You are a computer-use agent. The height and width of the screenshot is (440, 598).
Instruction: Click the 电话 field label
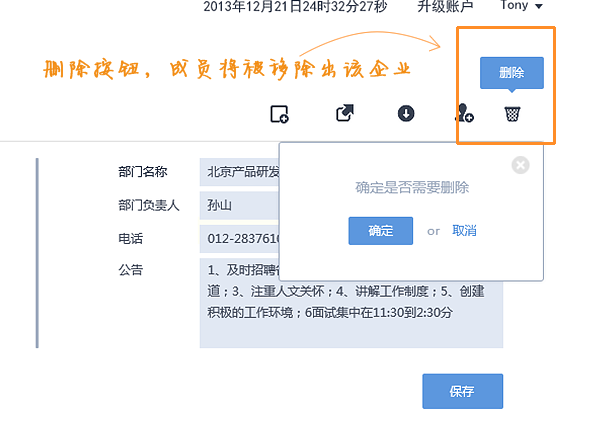tap(130, 239)
